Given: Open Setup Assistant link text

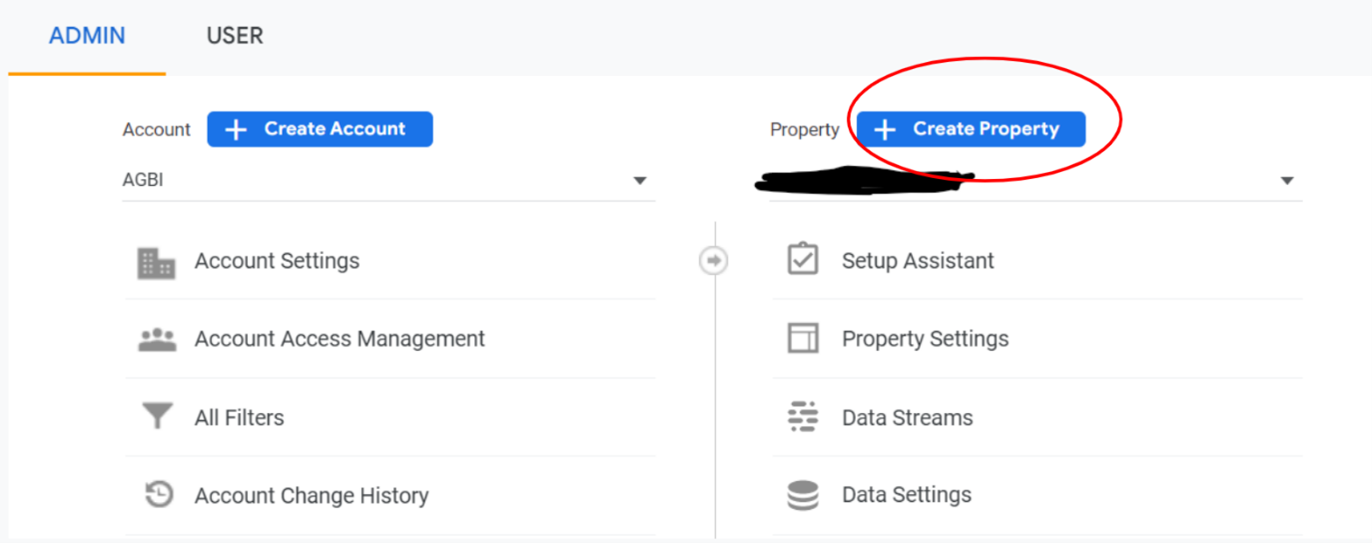Looking at the screenshot, I should pyautogui.click(x=918, y=261).
